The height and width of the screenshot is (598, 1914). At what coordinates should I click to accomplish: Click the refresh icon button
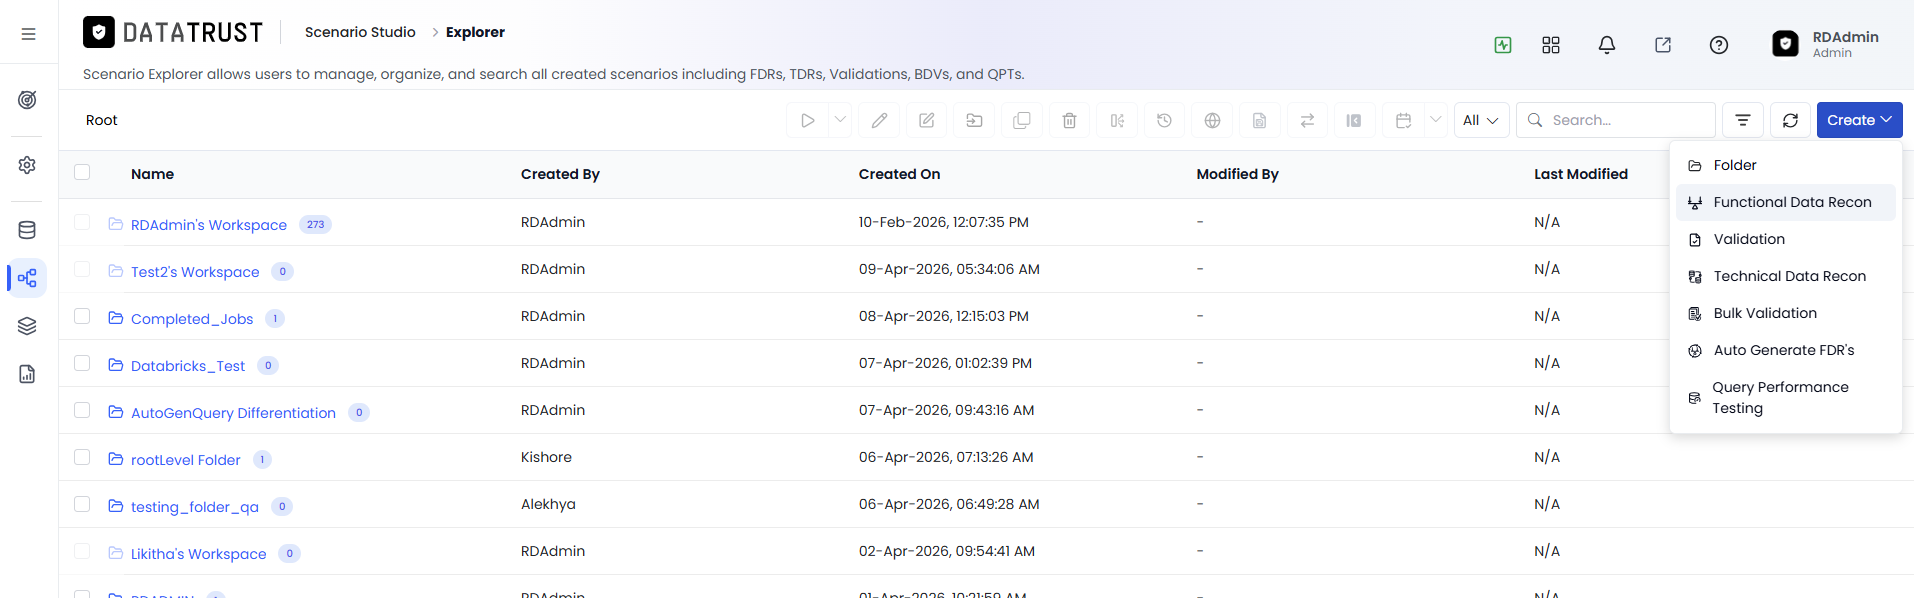click(x=1790, y=120)
